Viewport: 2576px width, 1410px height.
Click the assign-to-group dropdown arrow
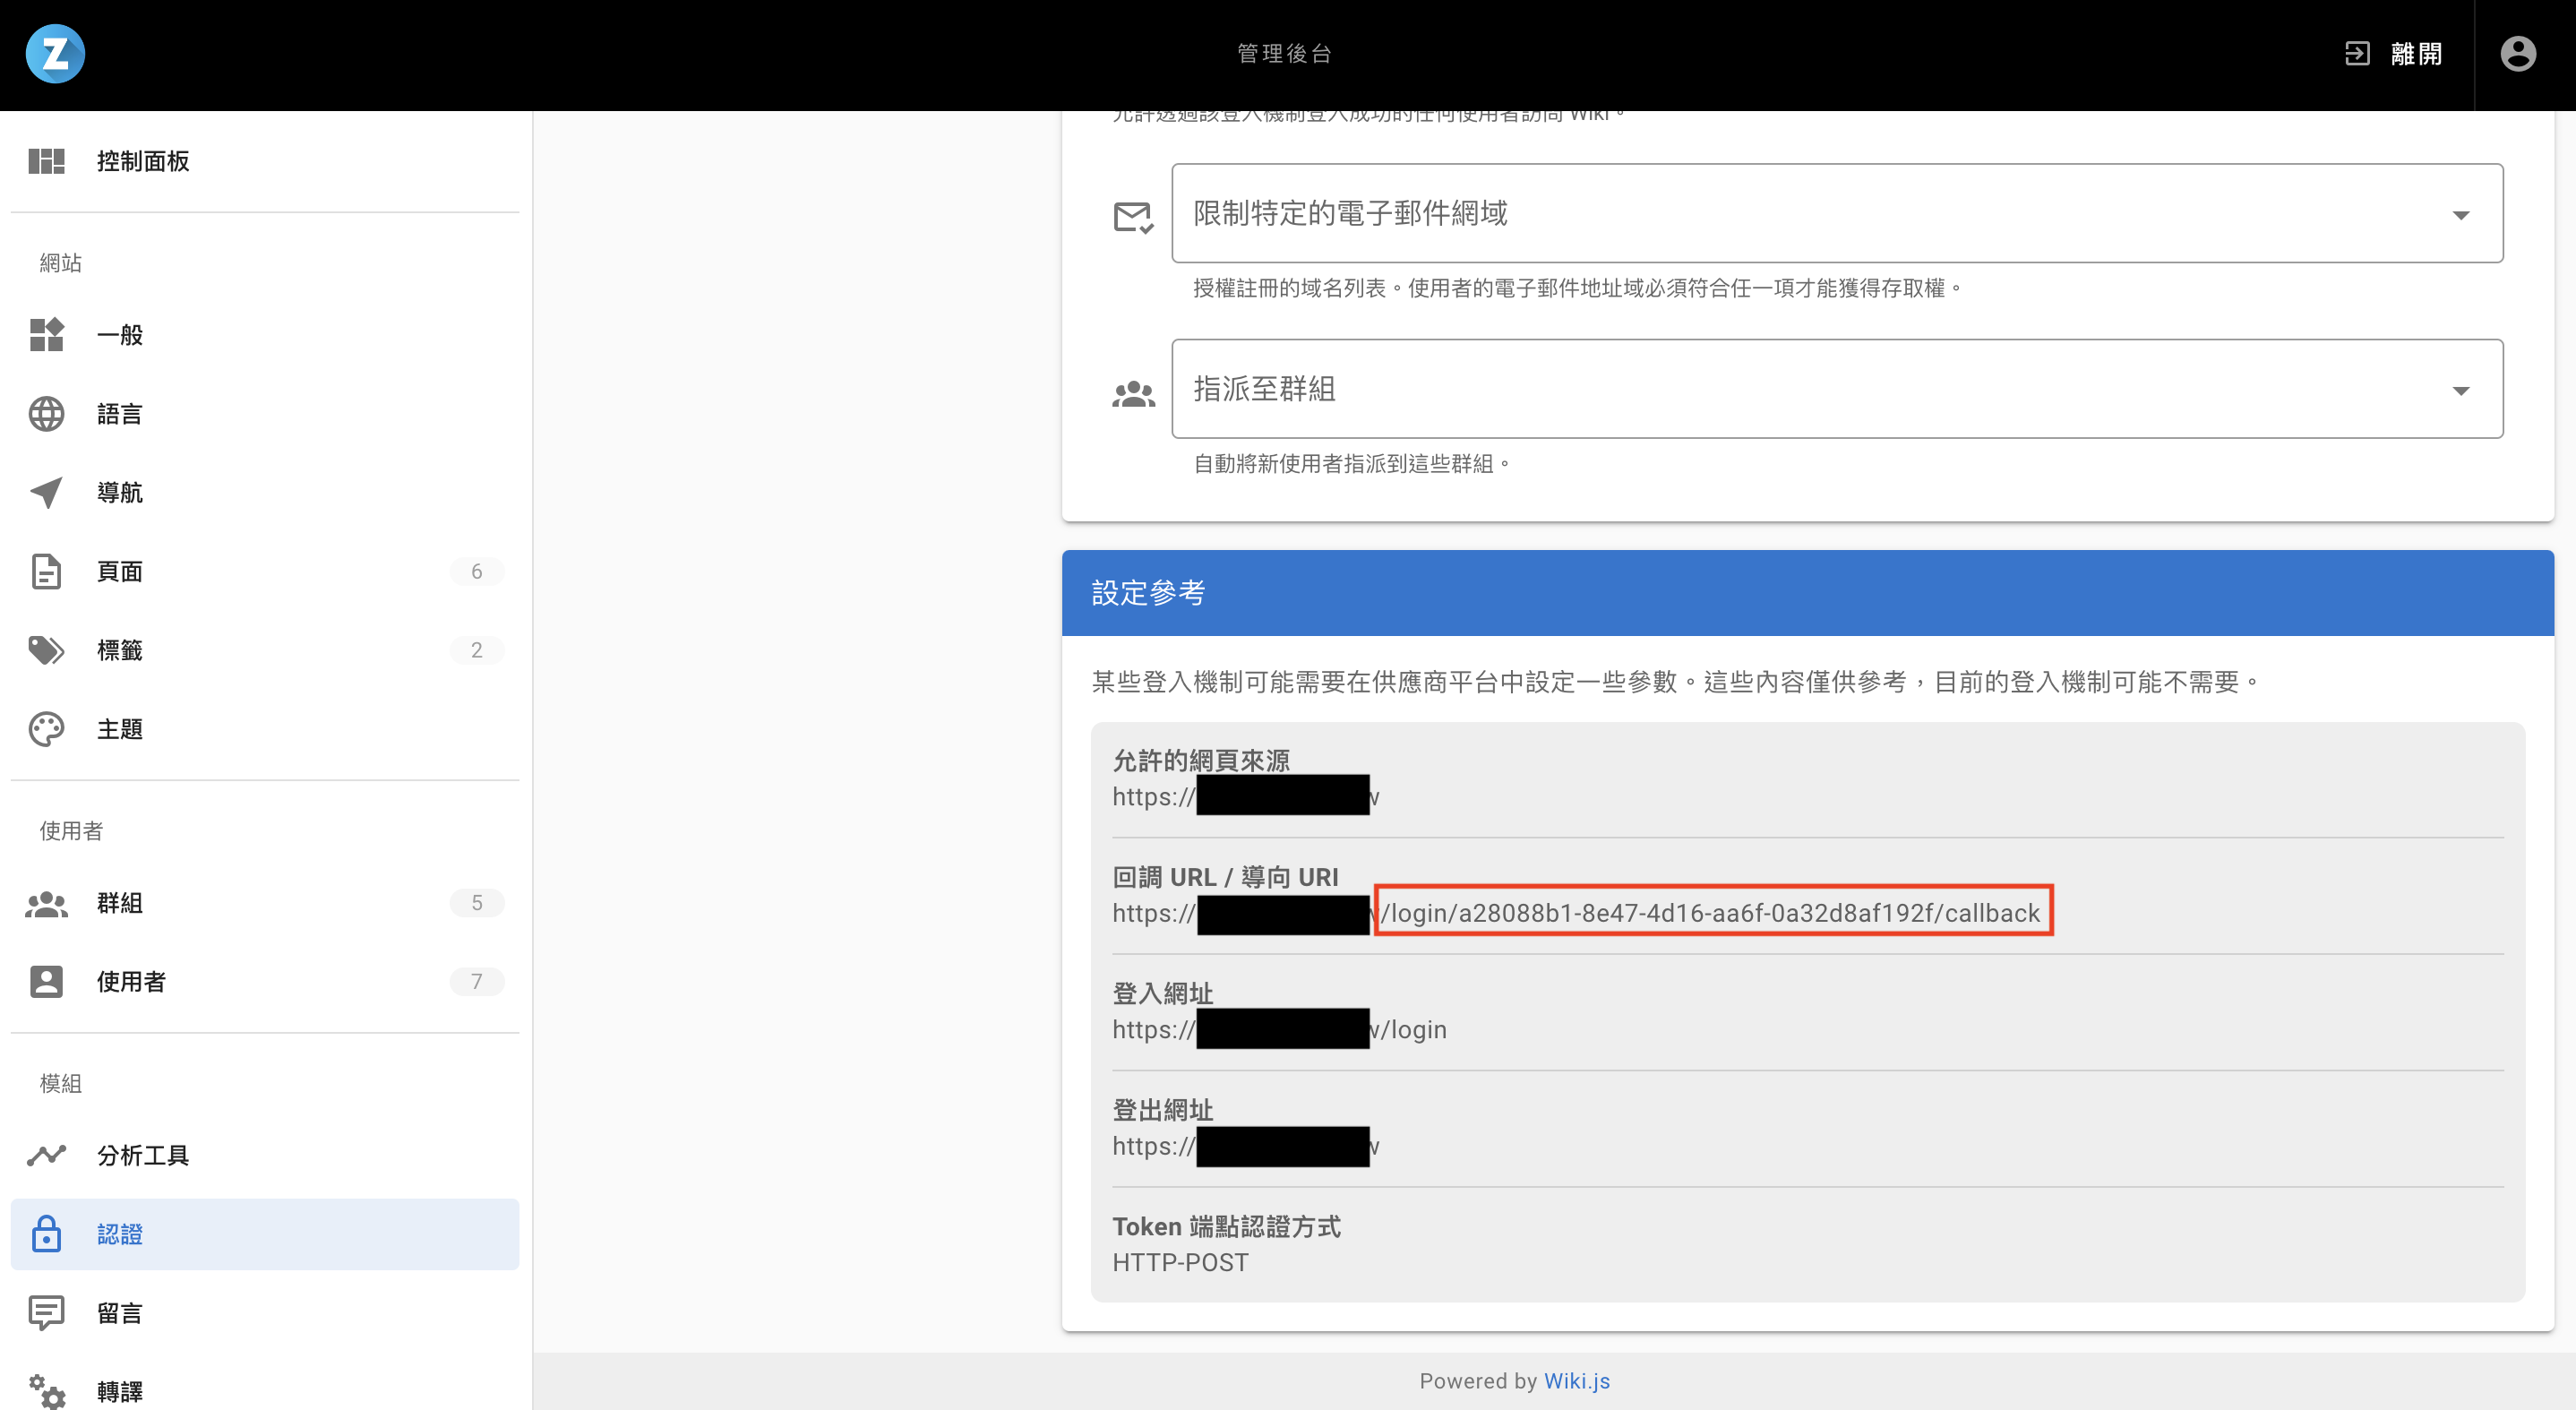pyautogui.click(x=2461, y=391)
